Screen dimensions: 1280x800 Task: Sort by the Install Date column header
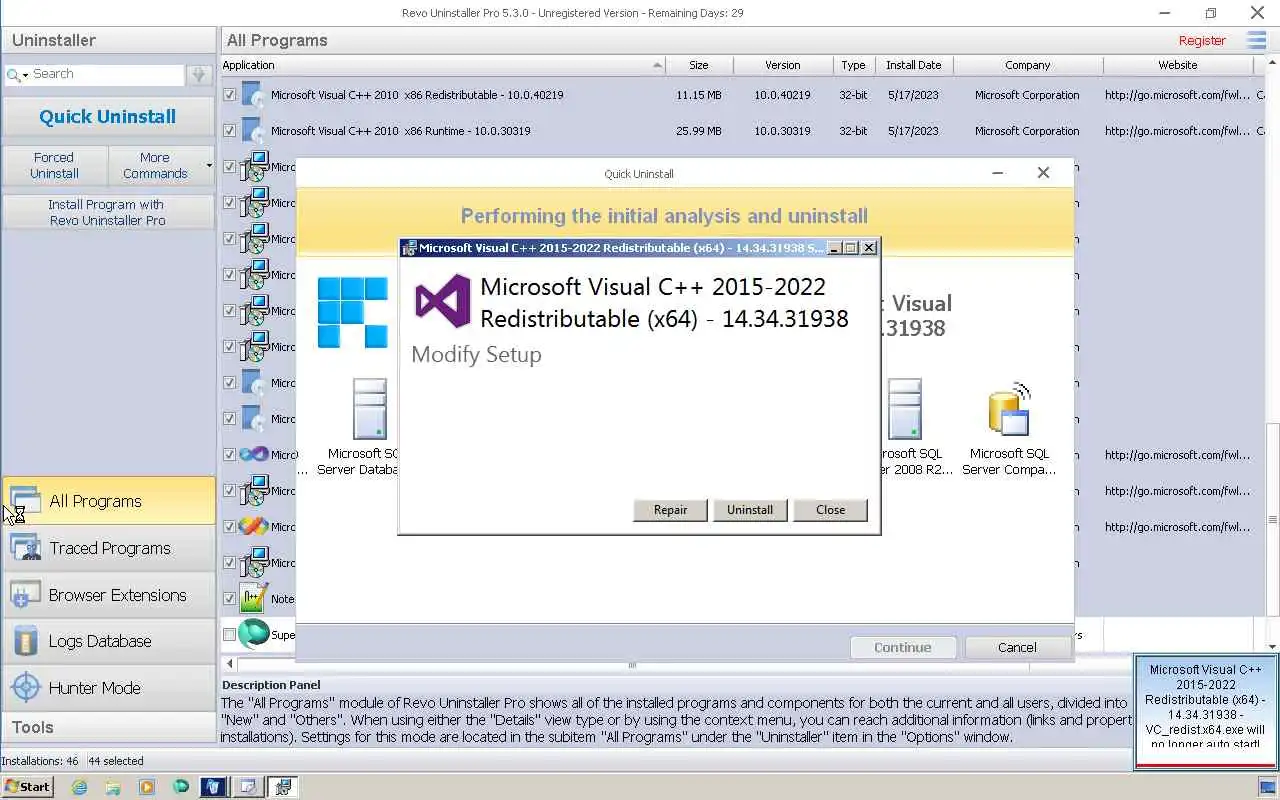point(913,65)
